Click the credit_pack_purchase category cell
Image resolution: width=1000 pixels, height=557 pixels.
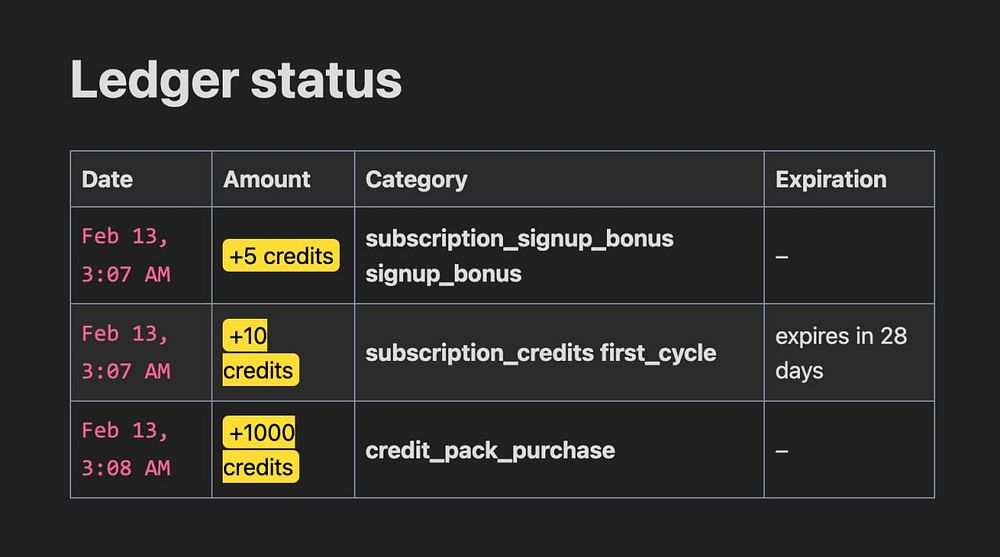click(490, 450)
